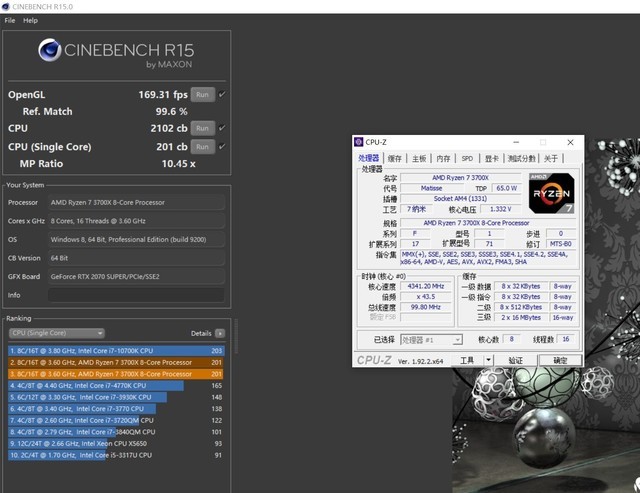This screenshot has height=493, width=640.
Task: Select ranking row Intel Core i7-3770 CPU
Action: (x=116, y=409)
